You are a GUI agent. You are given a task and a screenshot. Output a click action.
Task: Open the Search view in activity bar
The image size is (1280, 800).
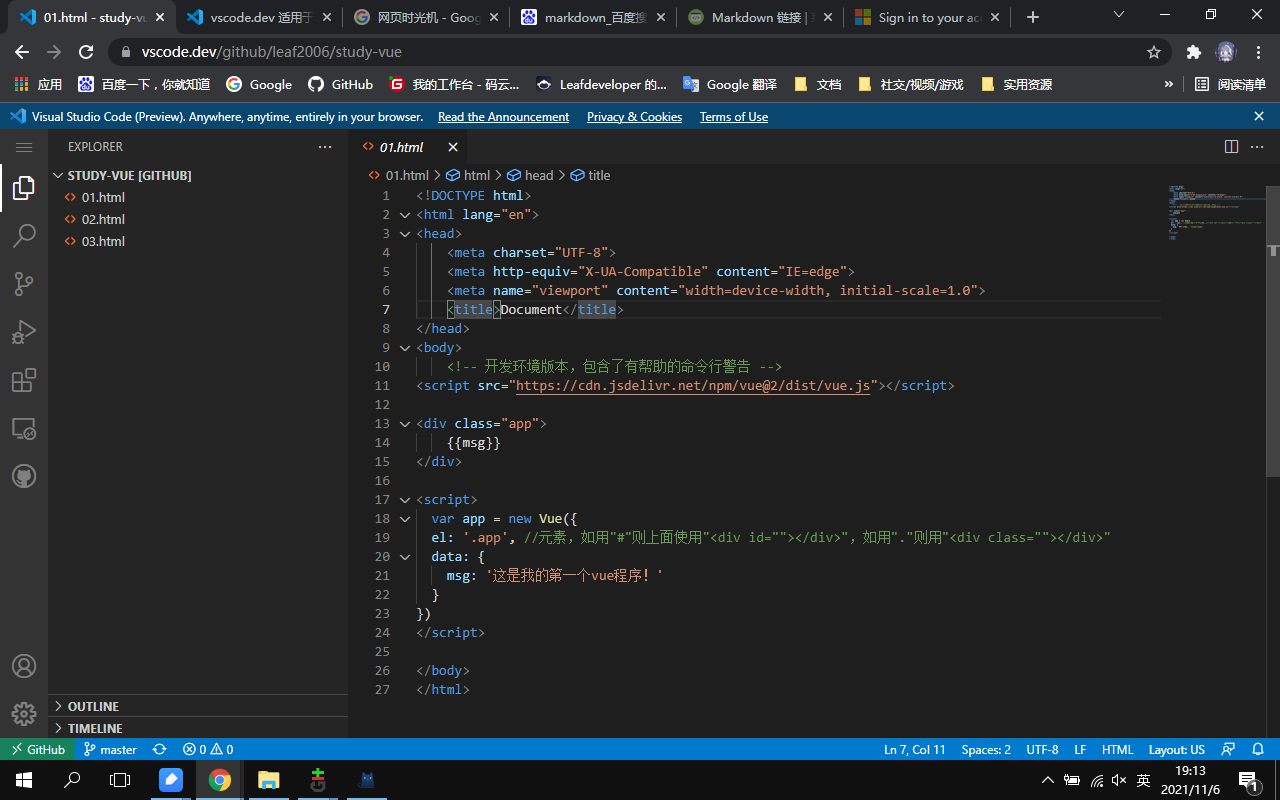click(x=24, y=236)
